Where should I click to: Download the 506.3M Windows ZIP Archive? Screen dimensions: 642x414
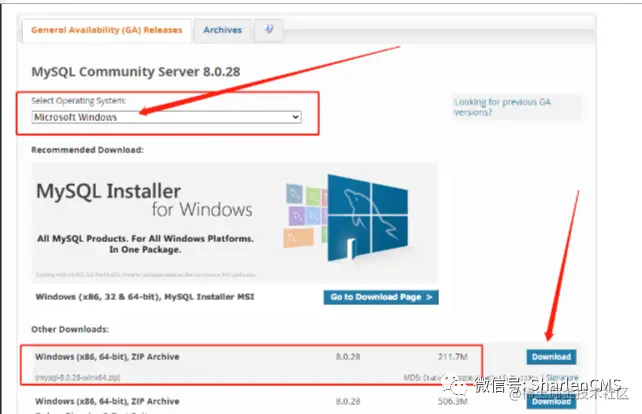click(x=551, y=402)
